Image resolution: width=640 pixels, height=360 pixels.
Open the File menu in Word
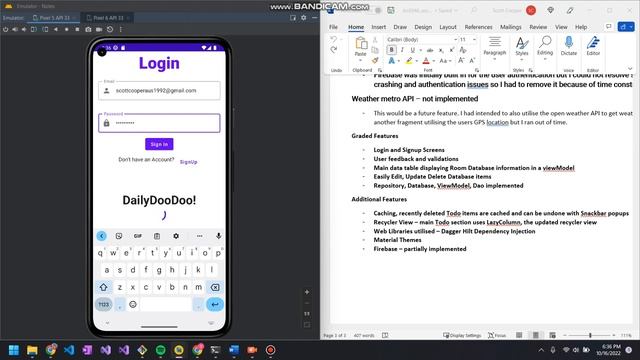(x=333, y=27)
